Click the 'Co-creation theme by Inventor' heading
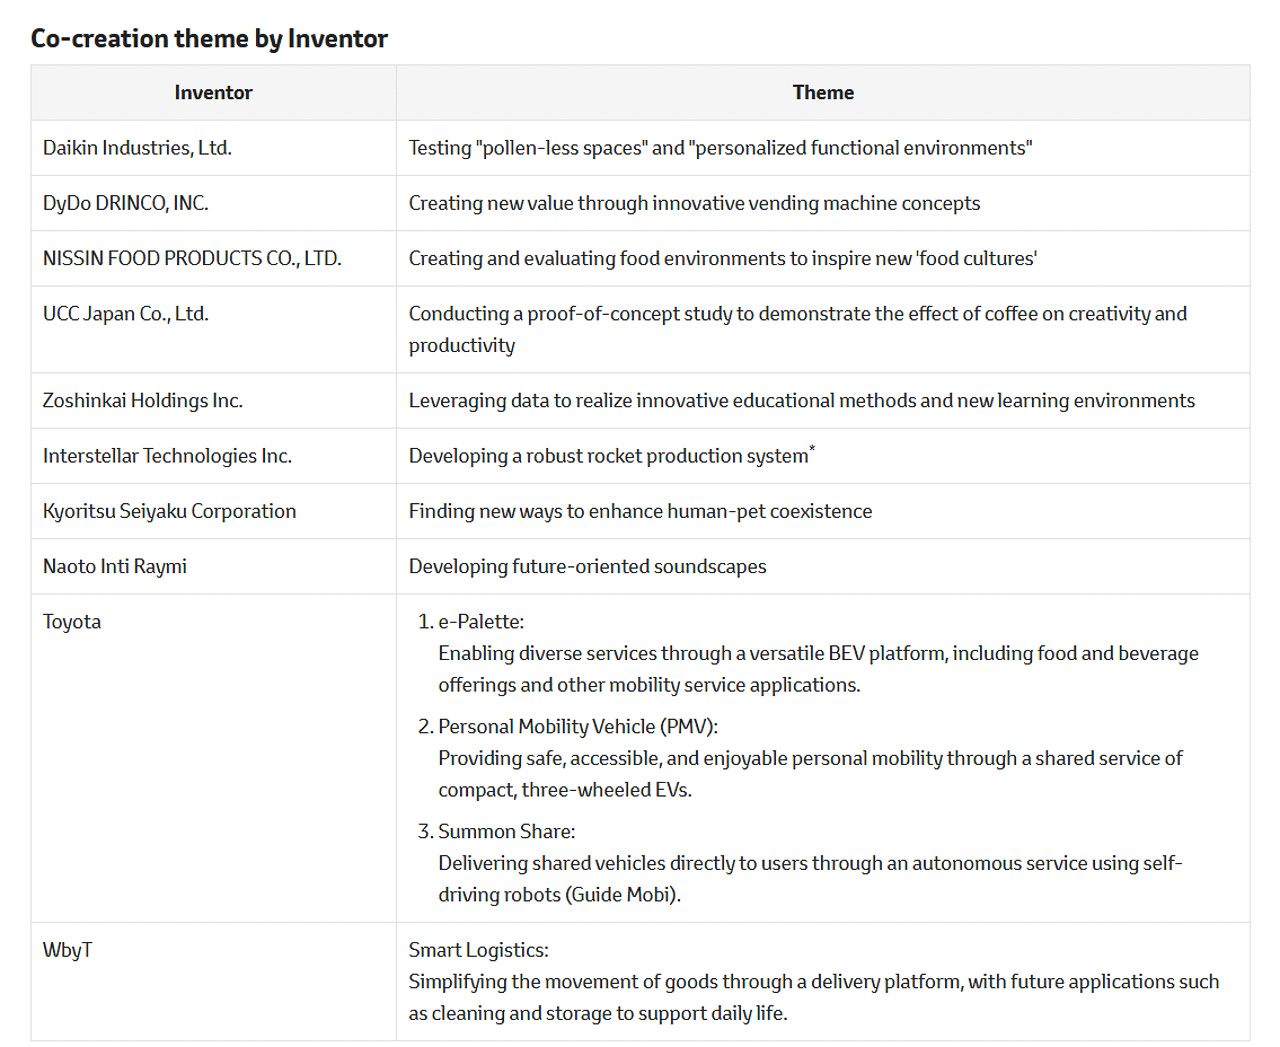Screen dimensions: 1280x1047 [x=209, y=39]
